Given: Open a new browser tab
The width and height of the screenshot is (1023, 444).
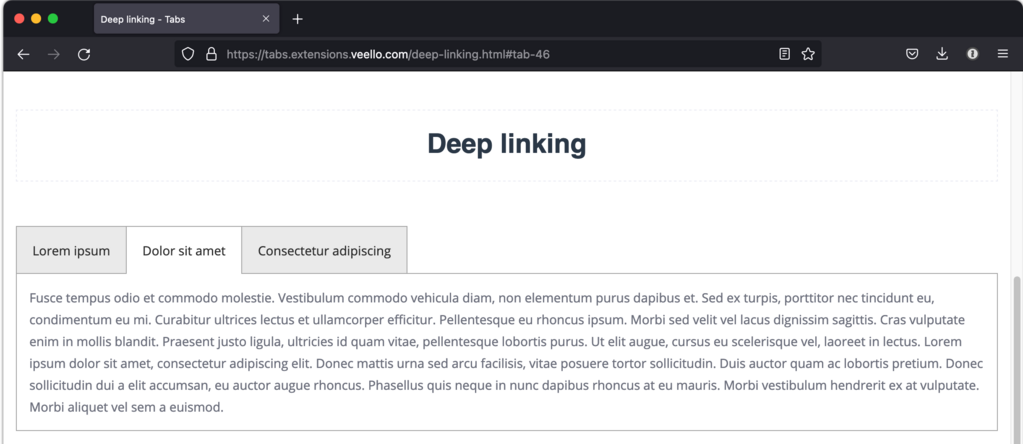Looking at the screenshot, I should 297,19.
